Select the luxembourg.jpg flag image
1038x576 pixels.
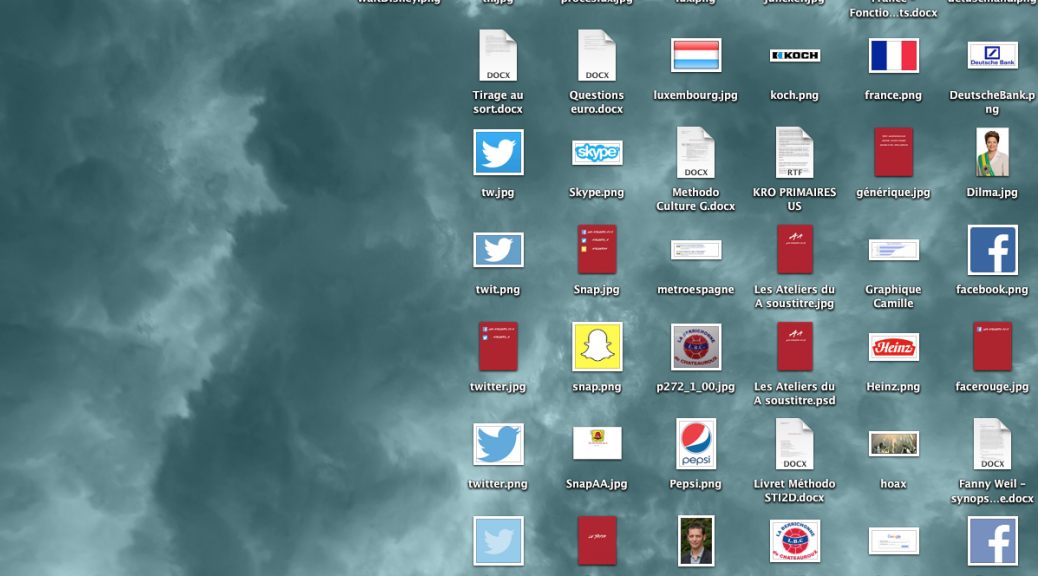coord(695,56)
